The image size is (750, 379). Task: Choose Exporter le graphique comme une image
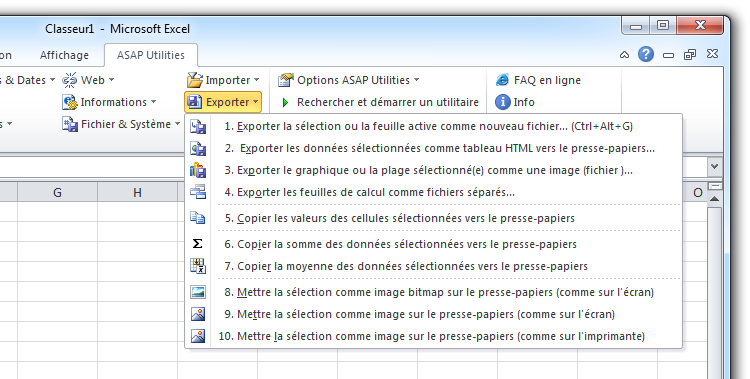(433, 170)
